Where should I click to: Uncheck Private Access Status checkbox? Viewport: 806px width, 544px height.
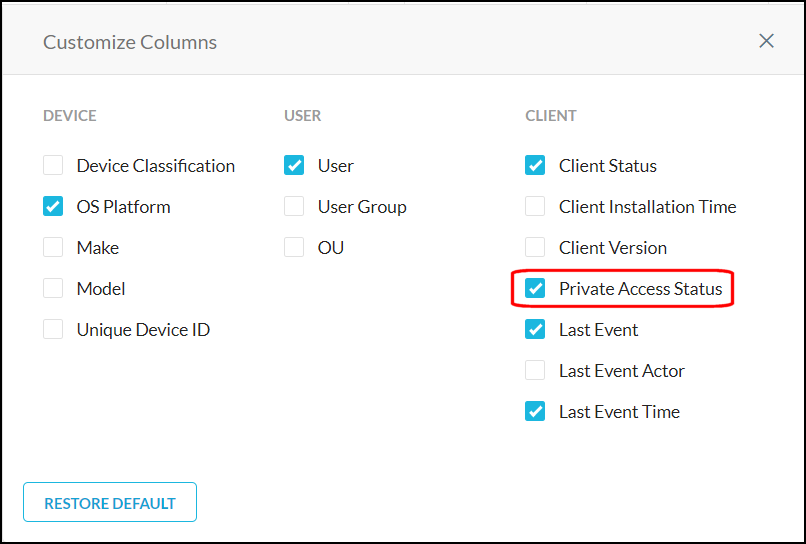pyautogui.click(x=535, y=289)
